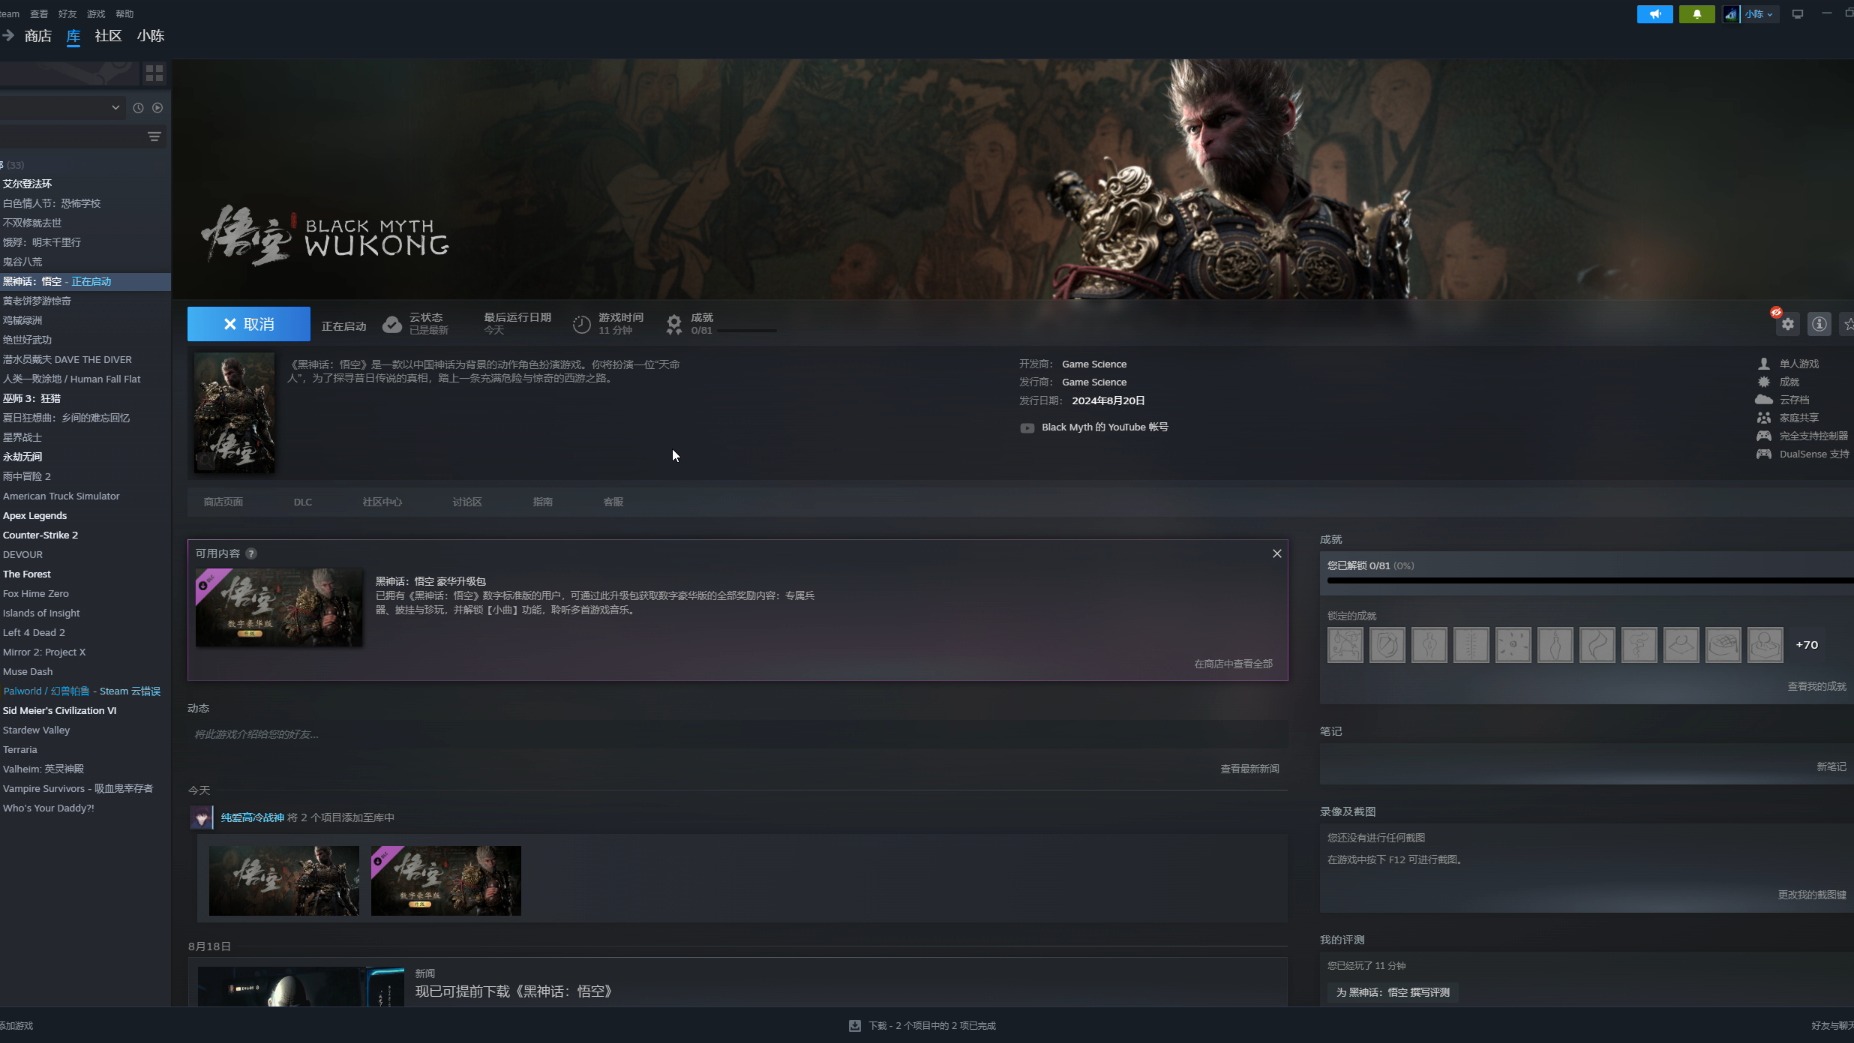Open the 讨论区 discussions link

point(467,502)
